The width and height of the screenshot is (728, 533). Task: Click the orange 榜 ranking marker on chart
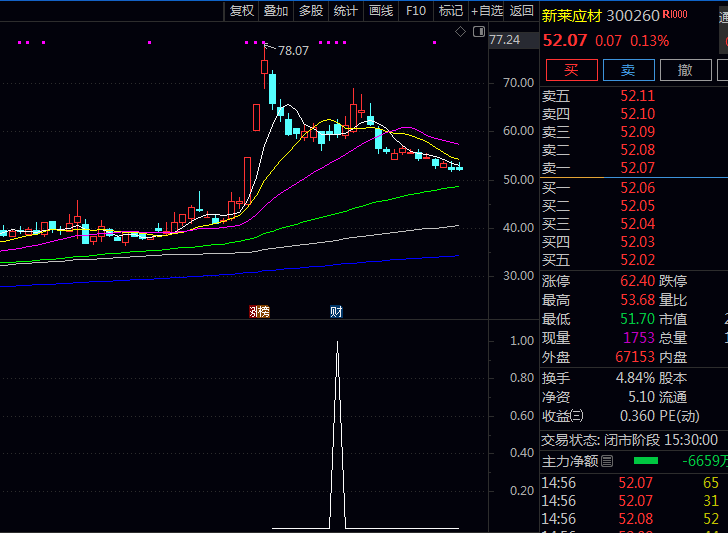point(263,312)
